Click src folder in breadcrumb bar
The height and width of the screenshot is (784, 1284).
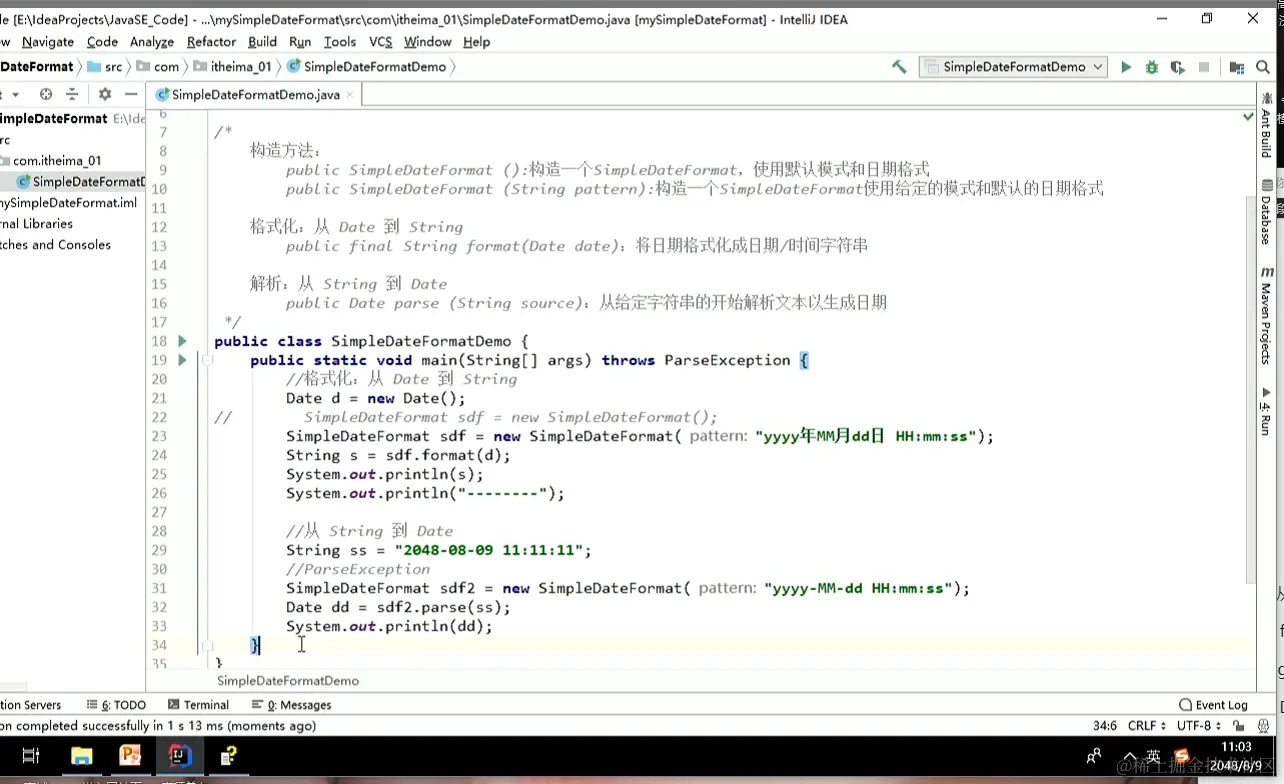coord(105,67)
